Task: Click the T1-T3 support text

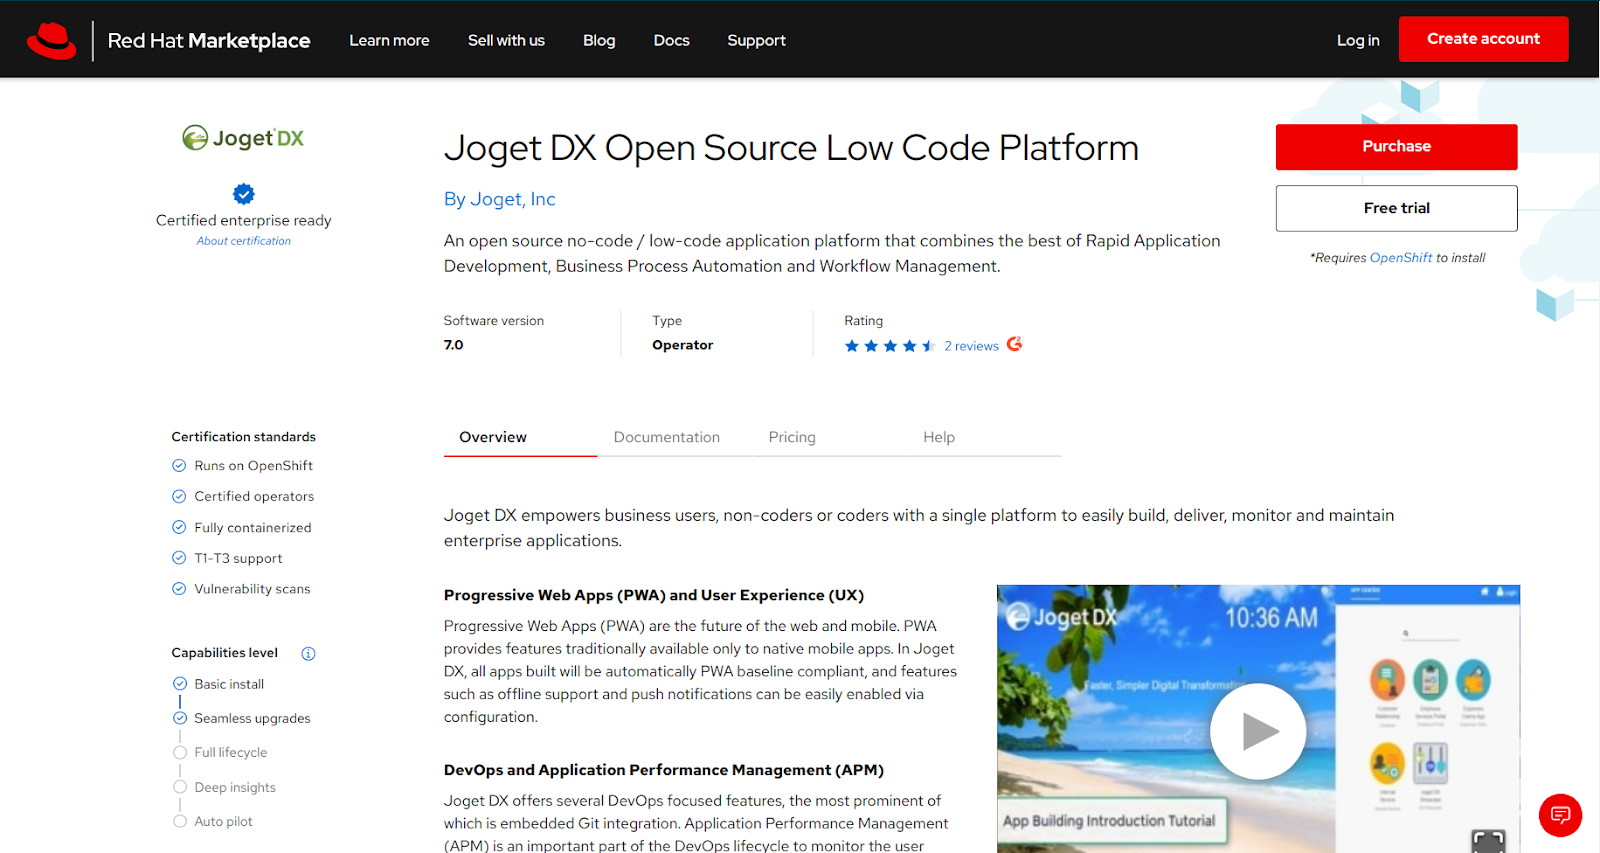Action: [238, 559]
